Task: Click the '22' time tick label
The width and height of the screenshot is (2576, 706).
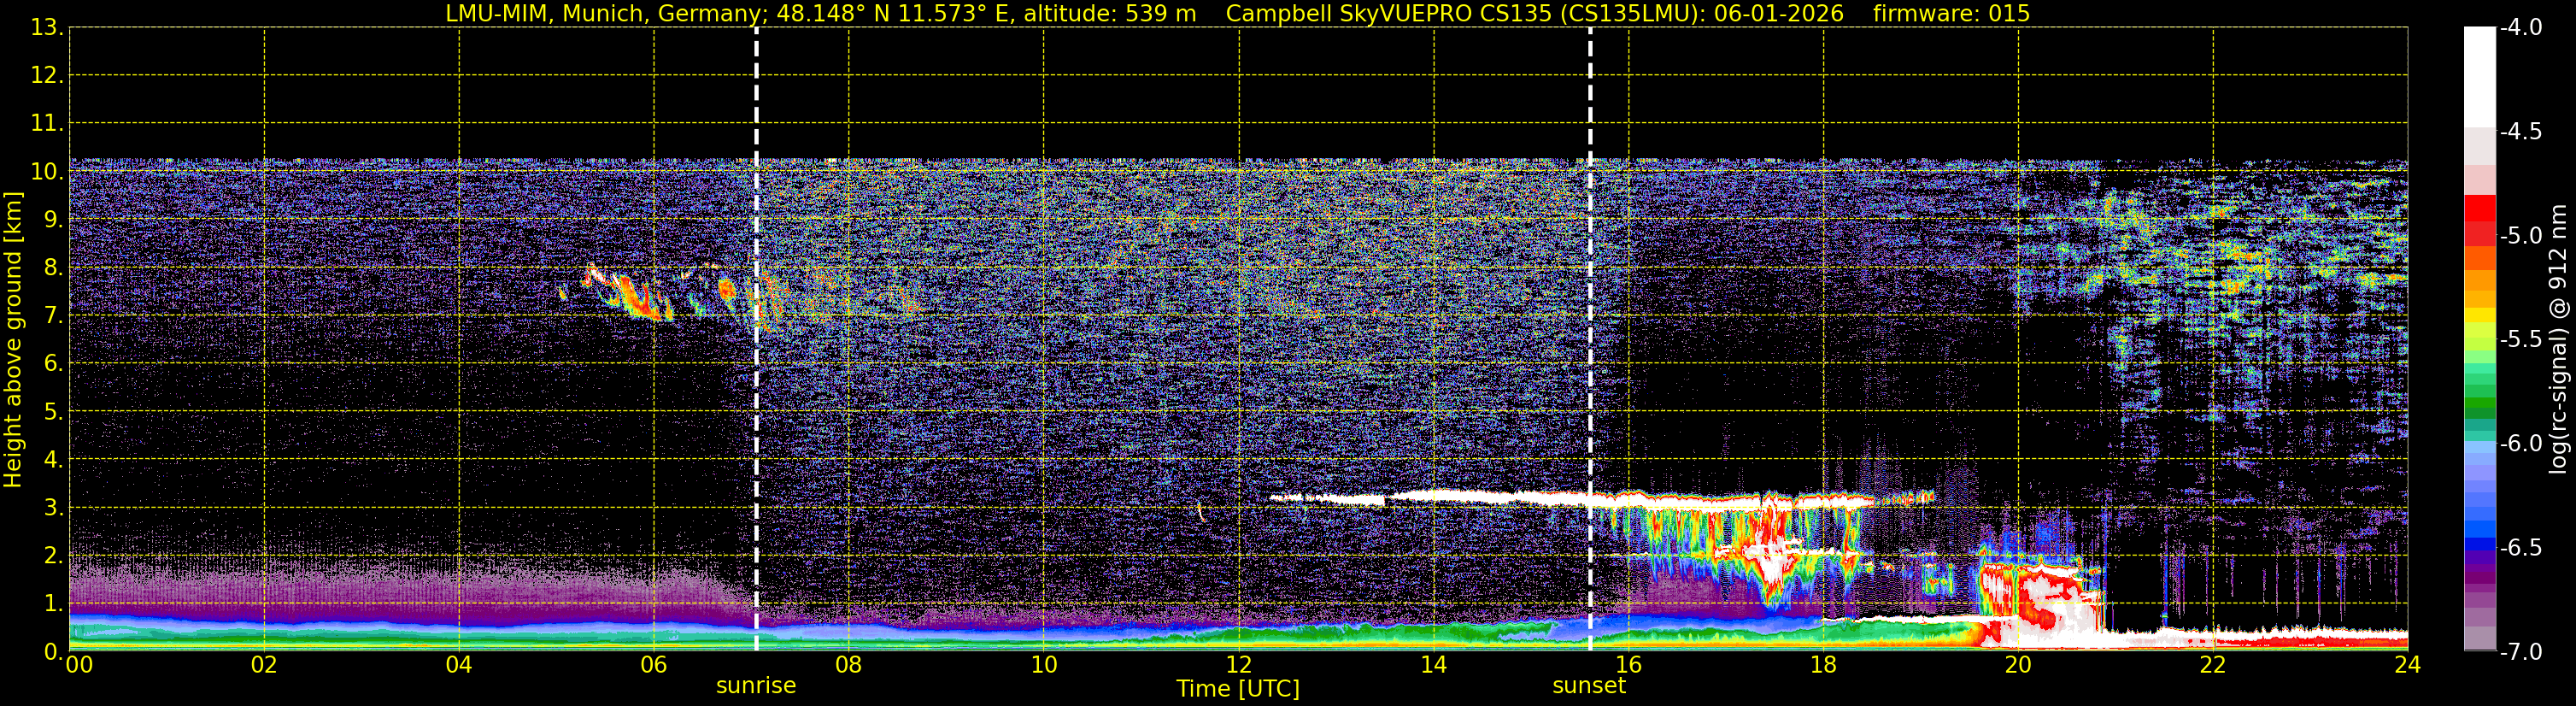Action: [2214, 665]
